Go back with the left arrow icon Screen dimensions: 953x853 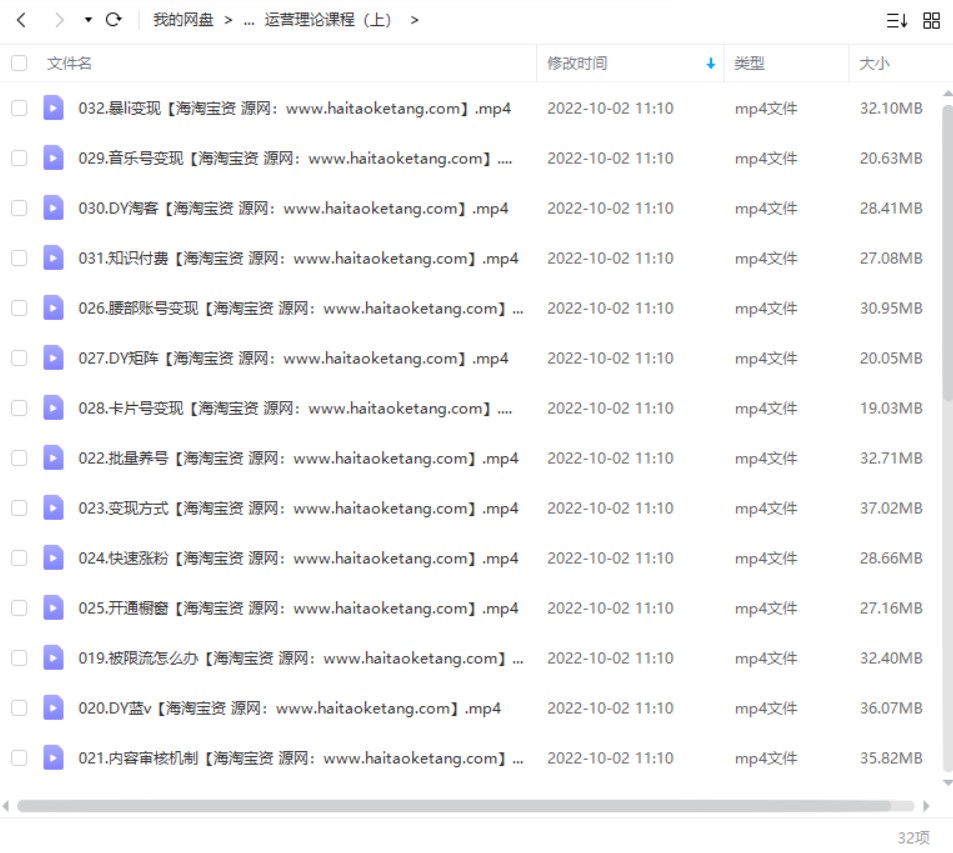tap(21, 20)
